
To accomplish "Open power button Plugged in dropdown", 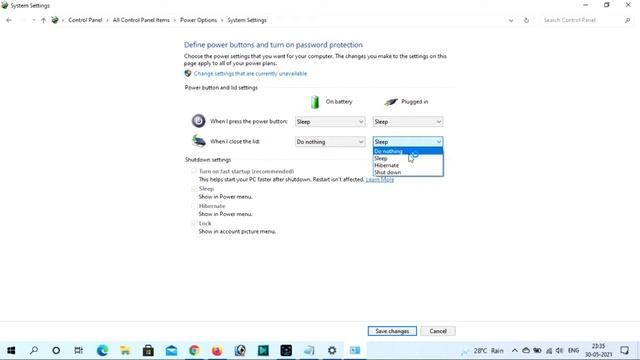I will click(x=408, y=122).
